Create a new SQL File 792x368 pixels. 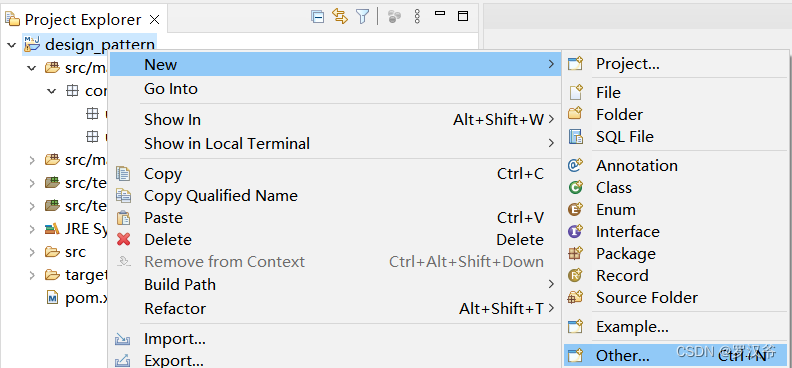pyautogui.click(x=676, y=137)
